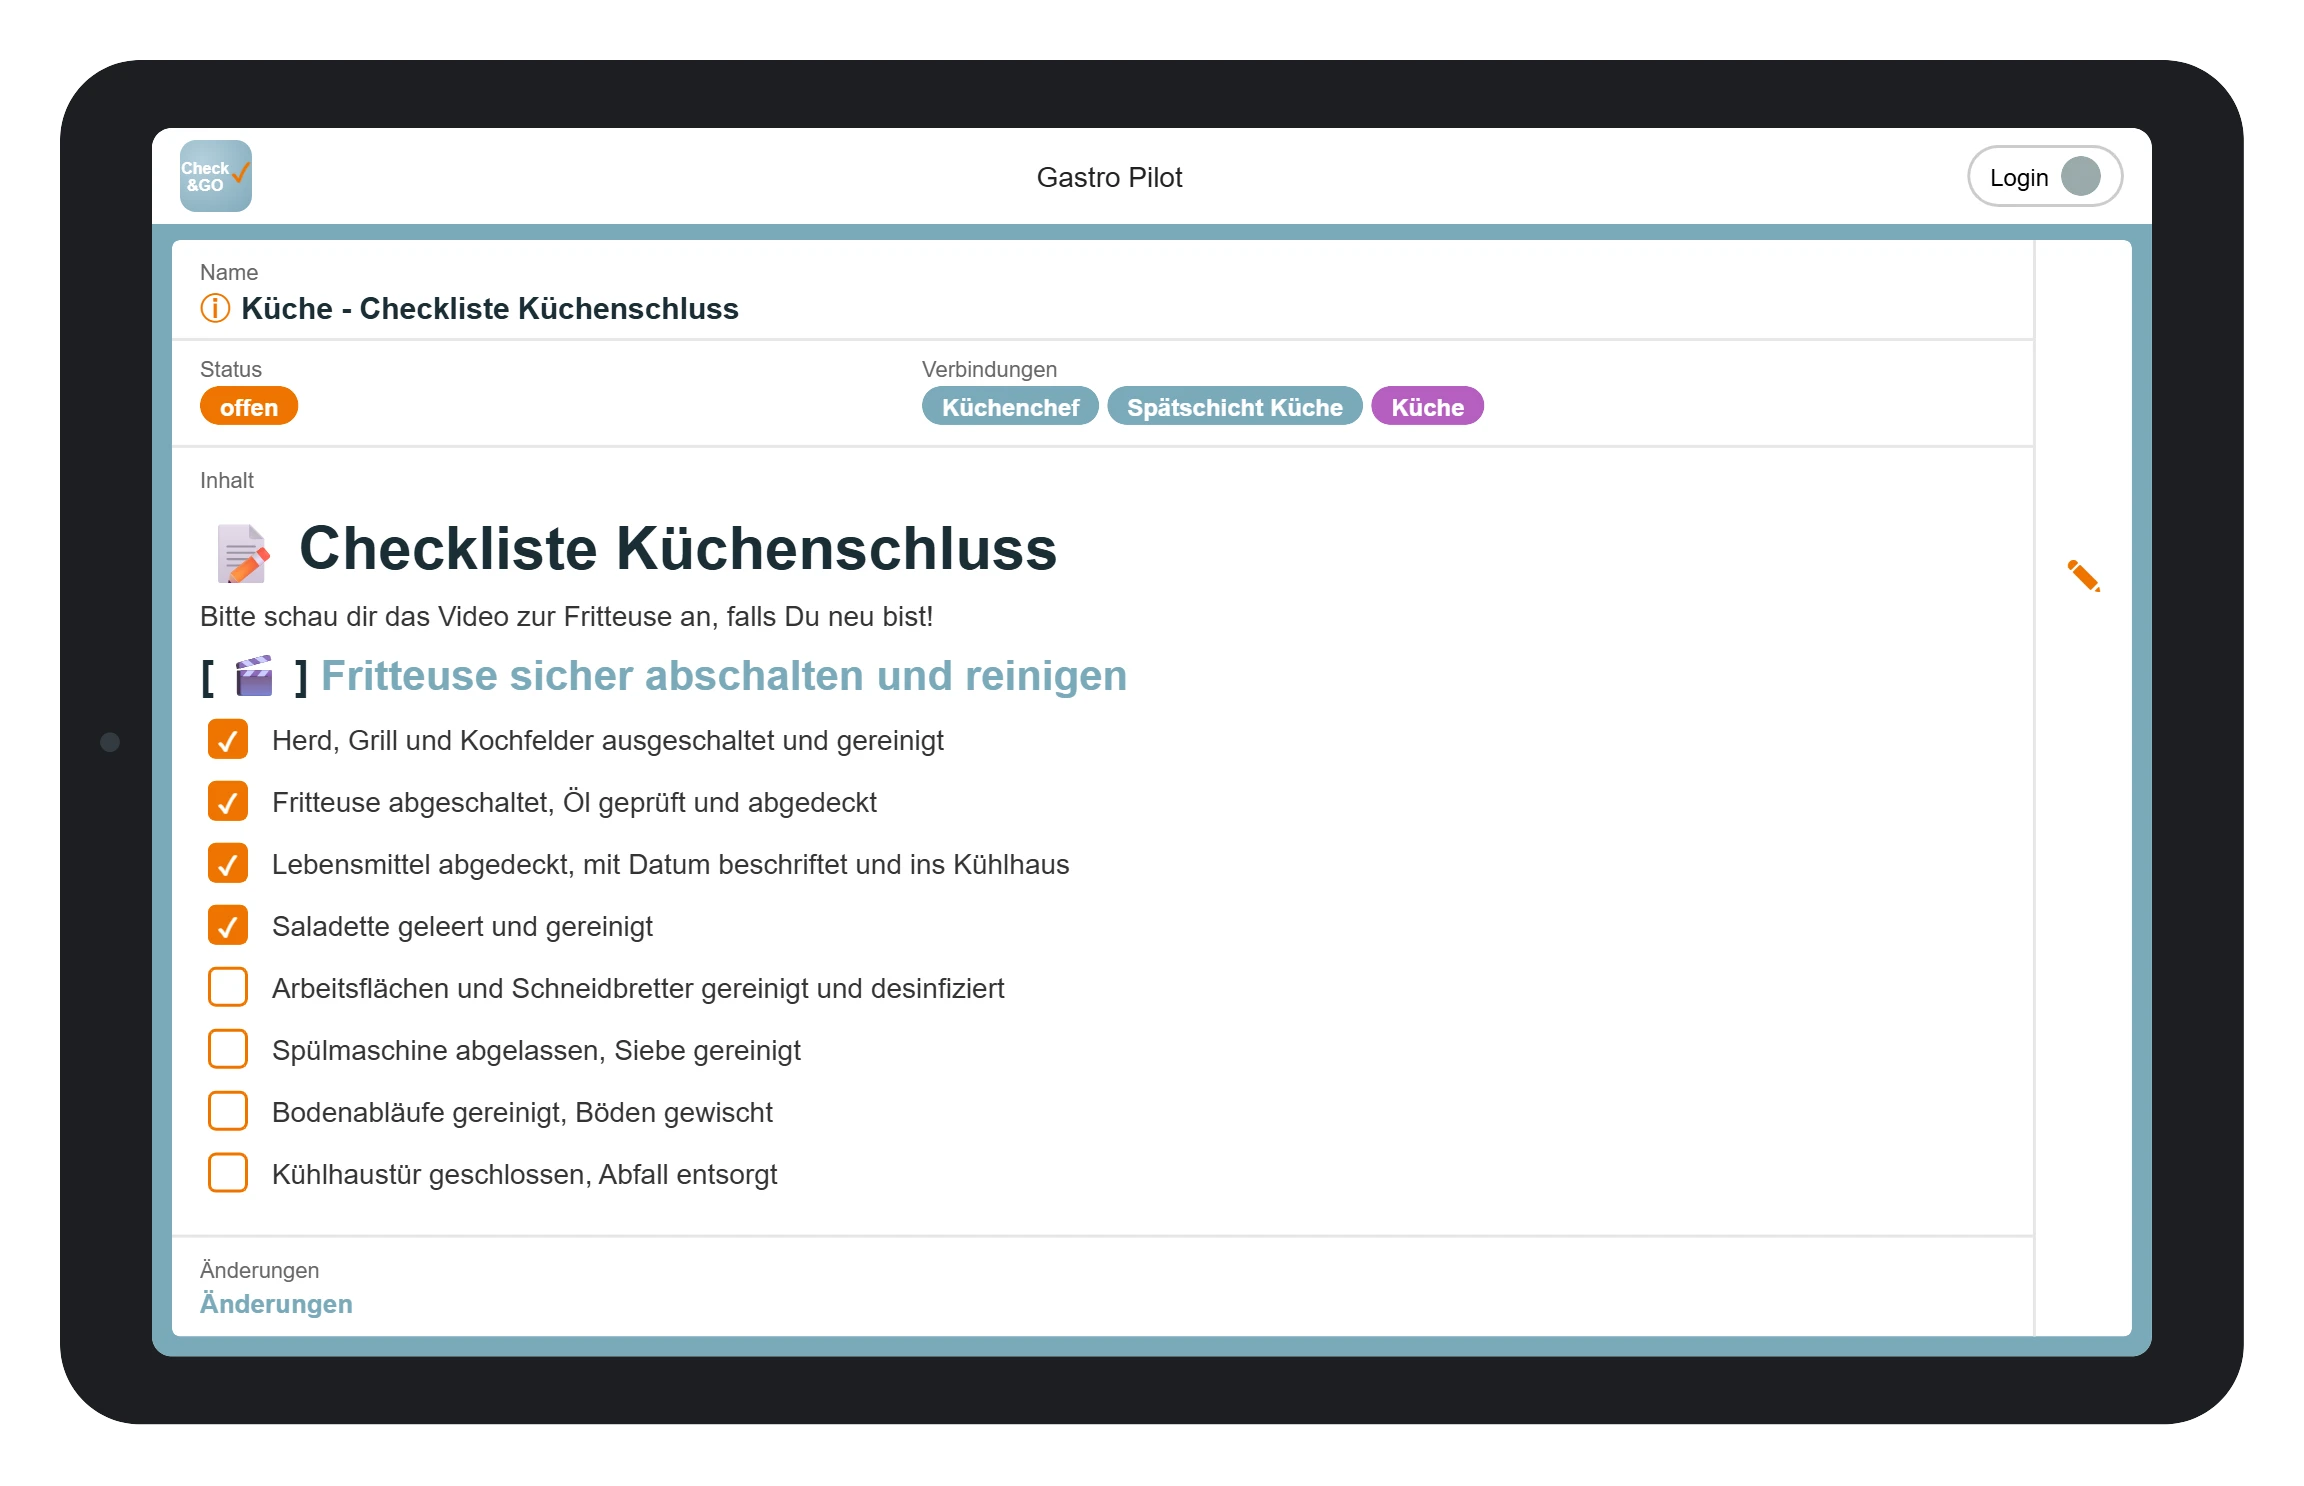Click the name Küche - Checkliste Küchenschluss
Screen dimensions: 2304x1486
(x=490, y=309)
